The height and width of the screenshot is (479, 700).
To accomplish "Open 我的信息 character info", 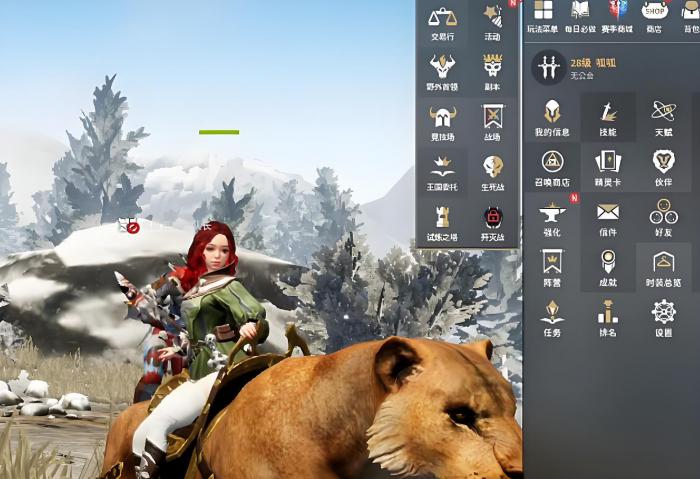I will [x=552, y=117].
